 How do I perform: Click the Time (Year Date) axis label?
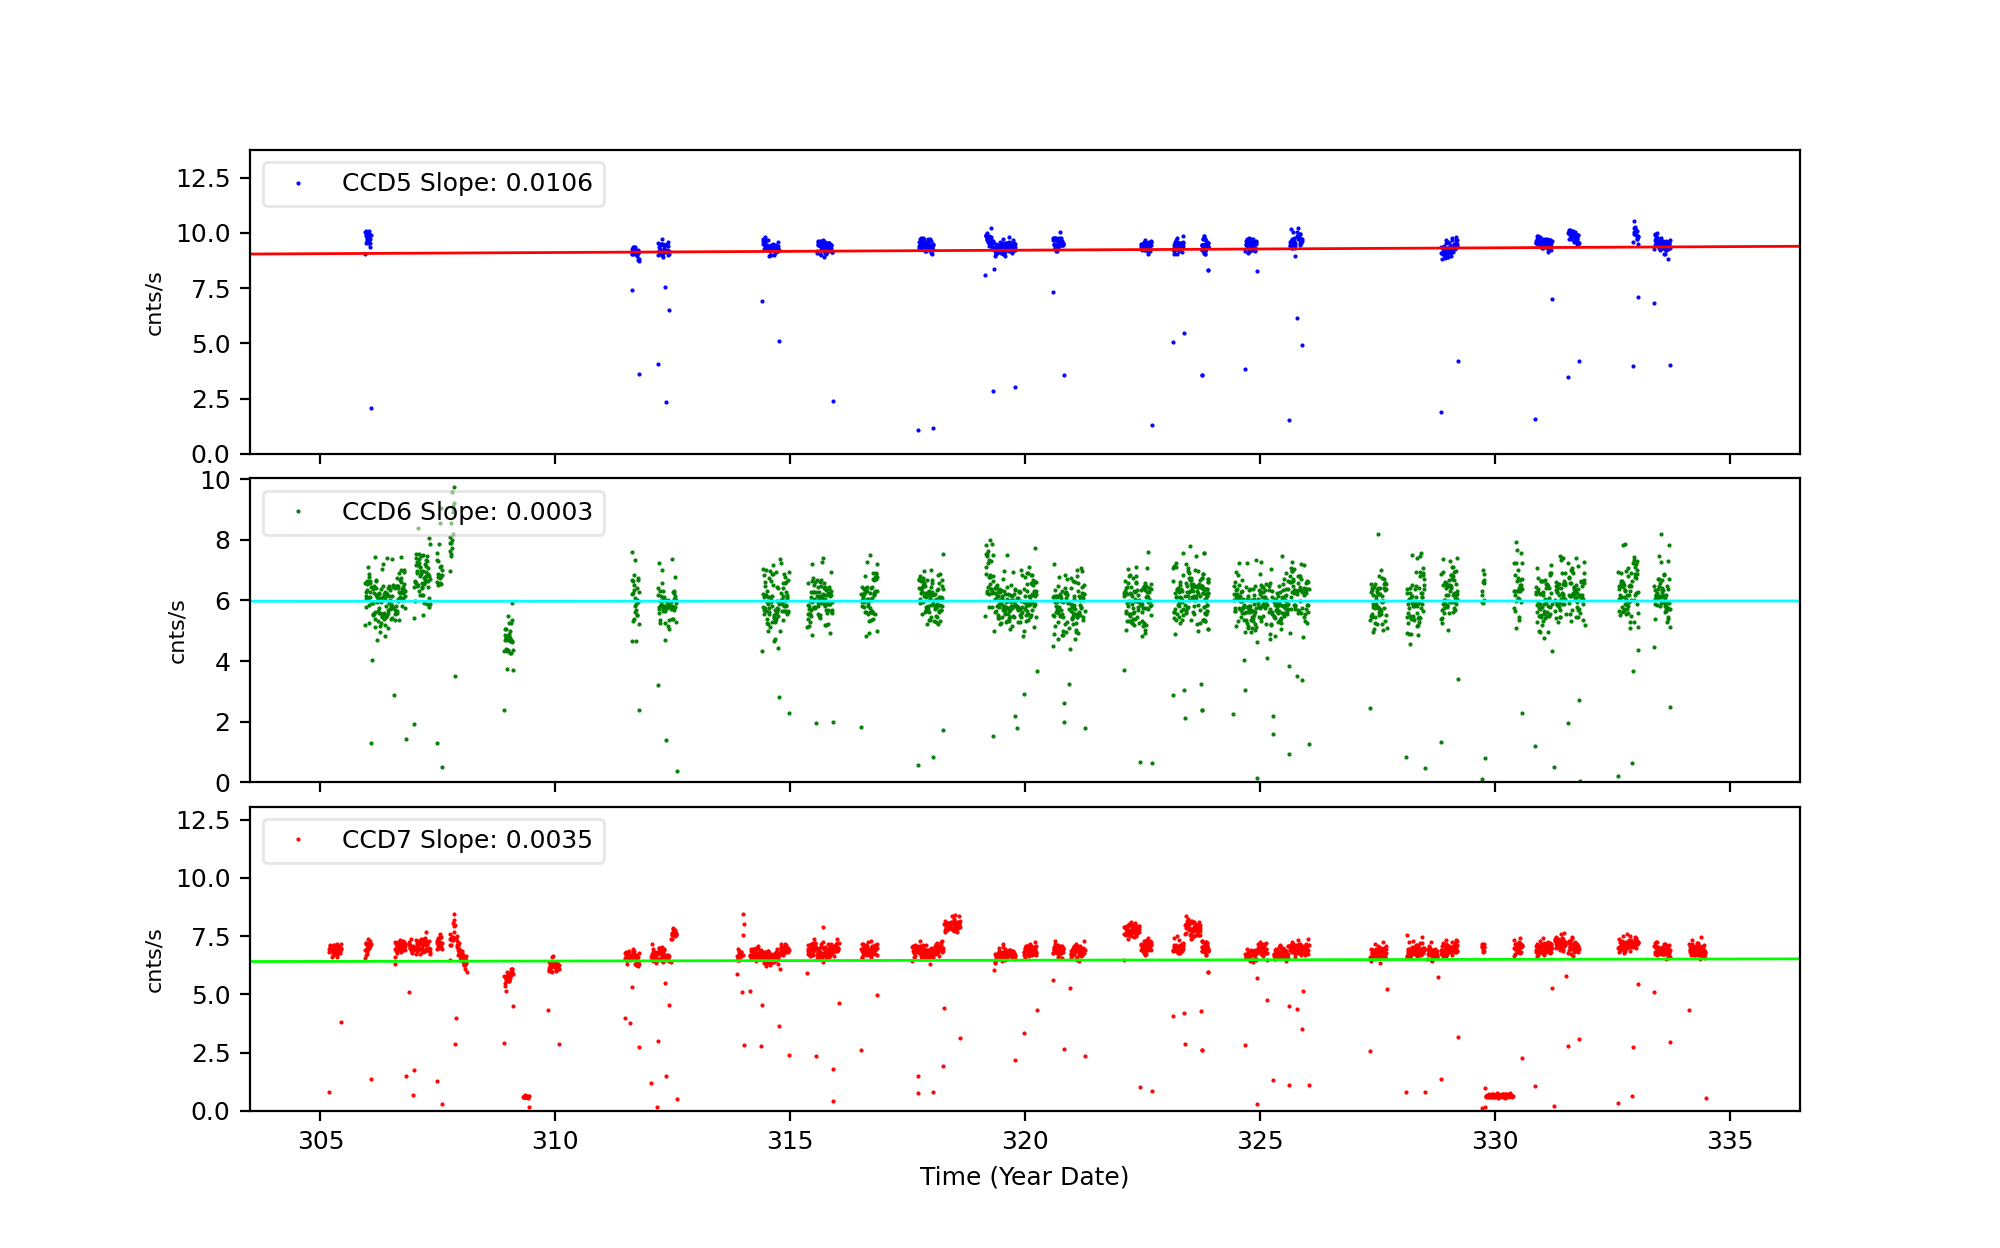click(x=1024, y=1177)
